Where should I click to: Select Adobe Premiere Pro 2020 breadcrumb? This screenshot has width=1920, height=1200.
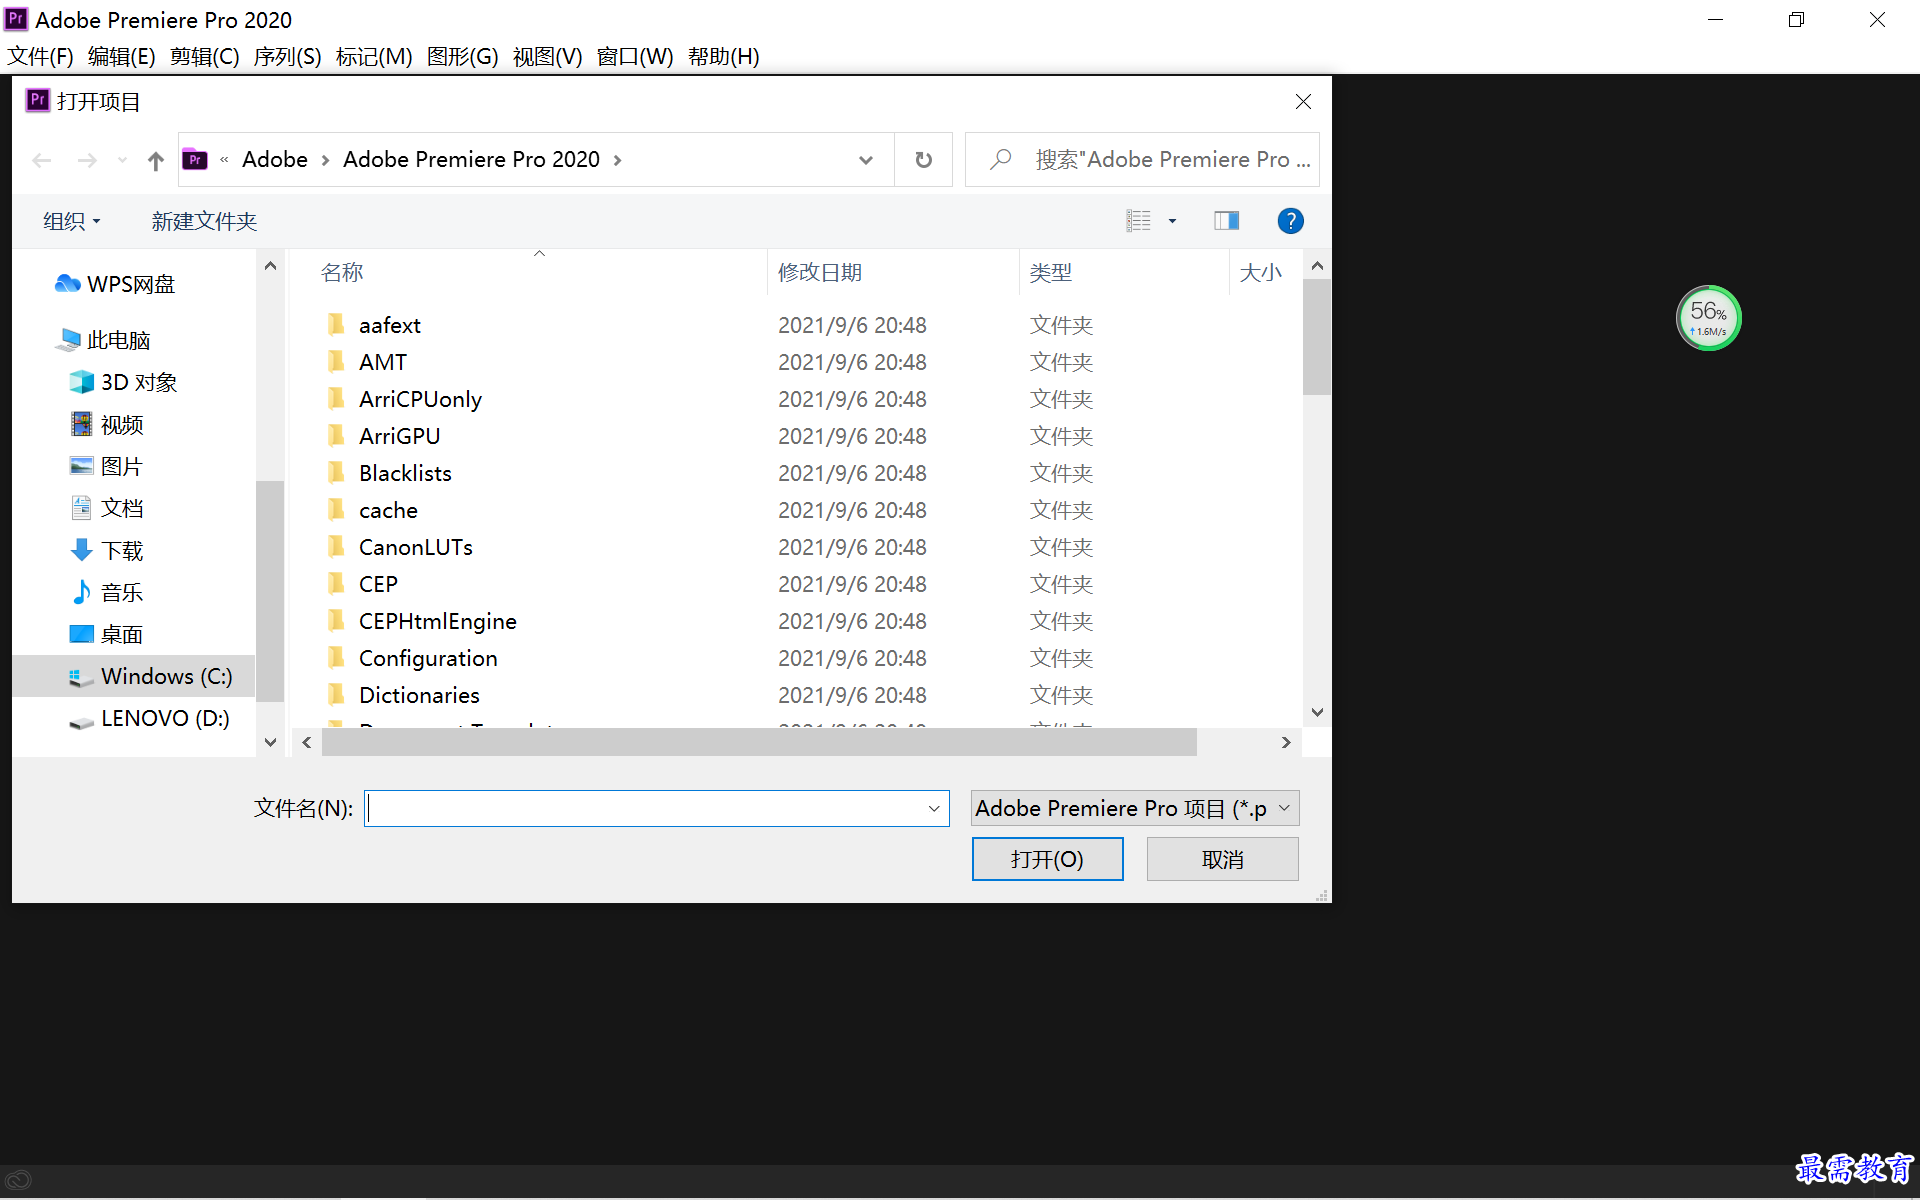click(471, 160)
